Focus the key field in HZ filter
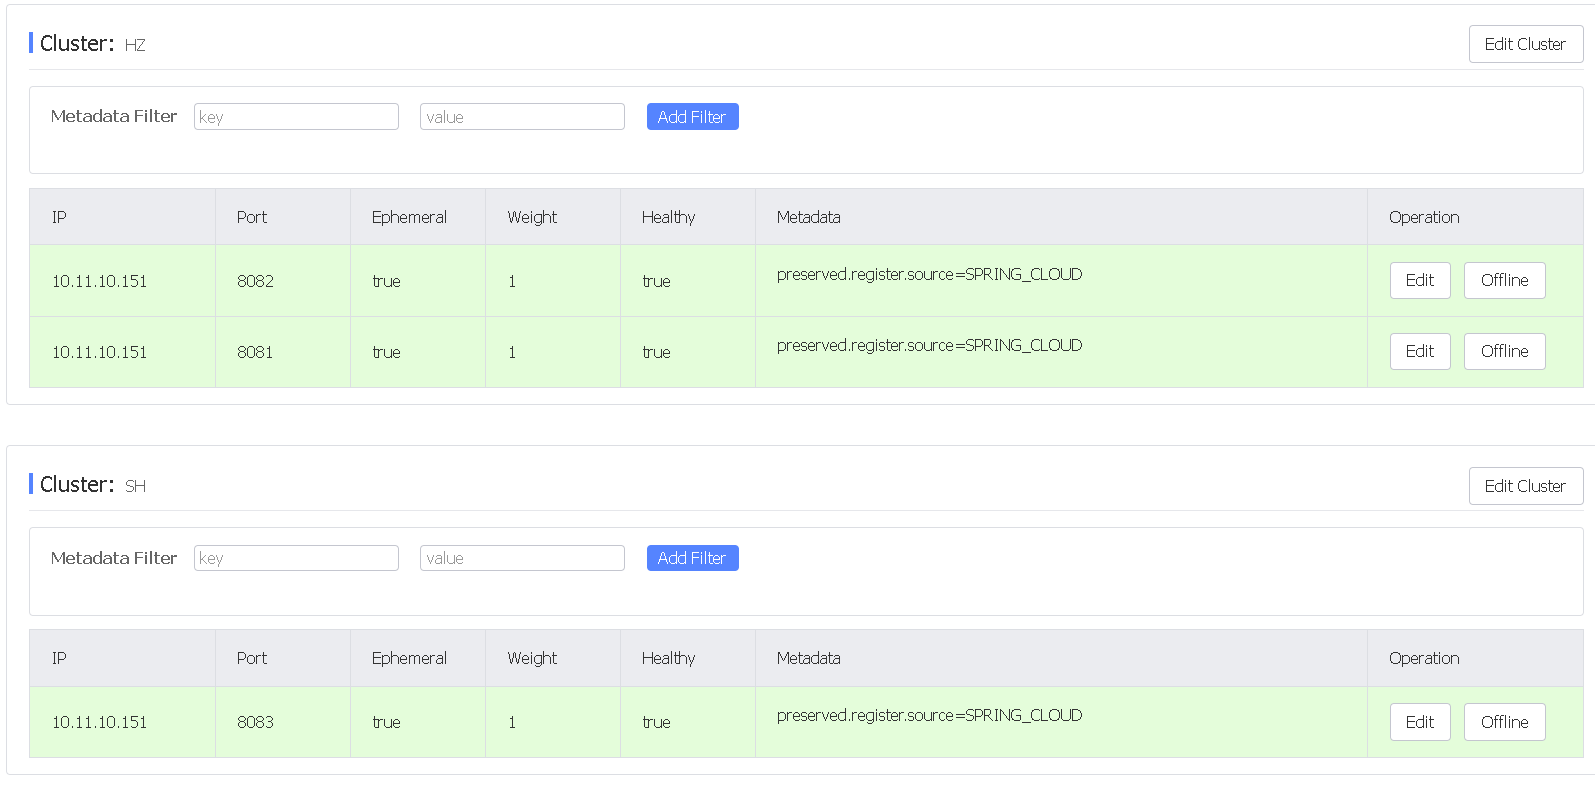The height and width of the screenshot is (803, 1595). click(296, 117)
